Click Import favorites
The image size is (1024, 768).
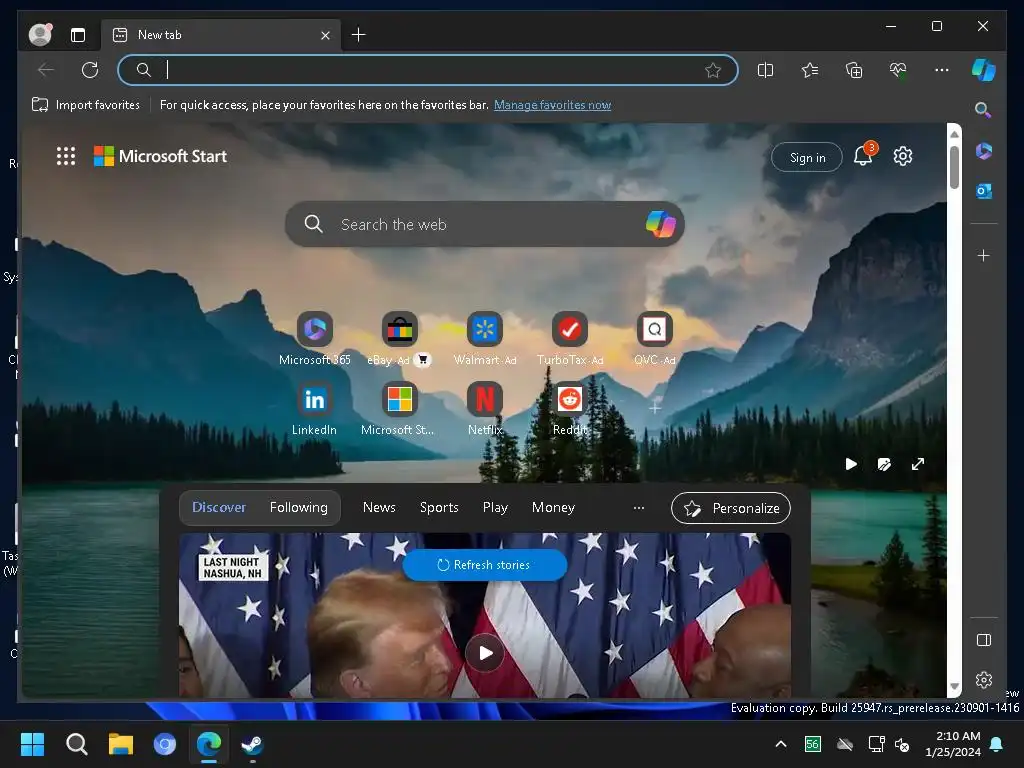[86, 104]
